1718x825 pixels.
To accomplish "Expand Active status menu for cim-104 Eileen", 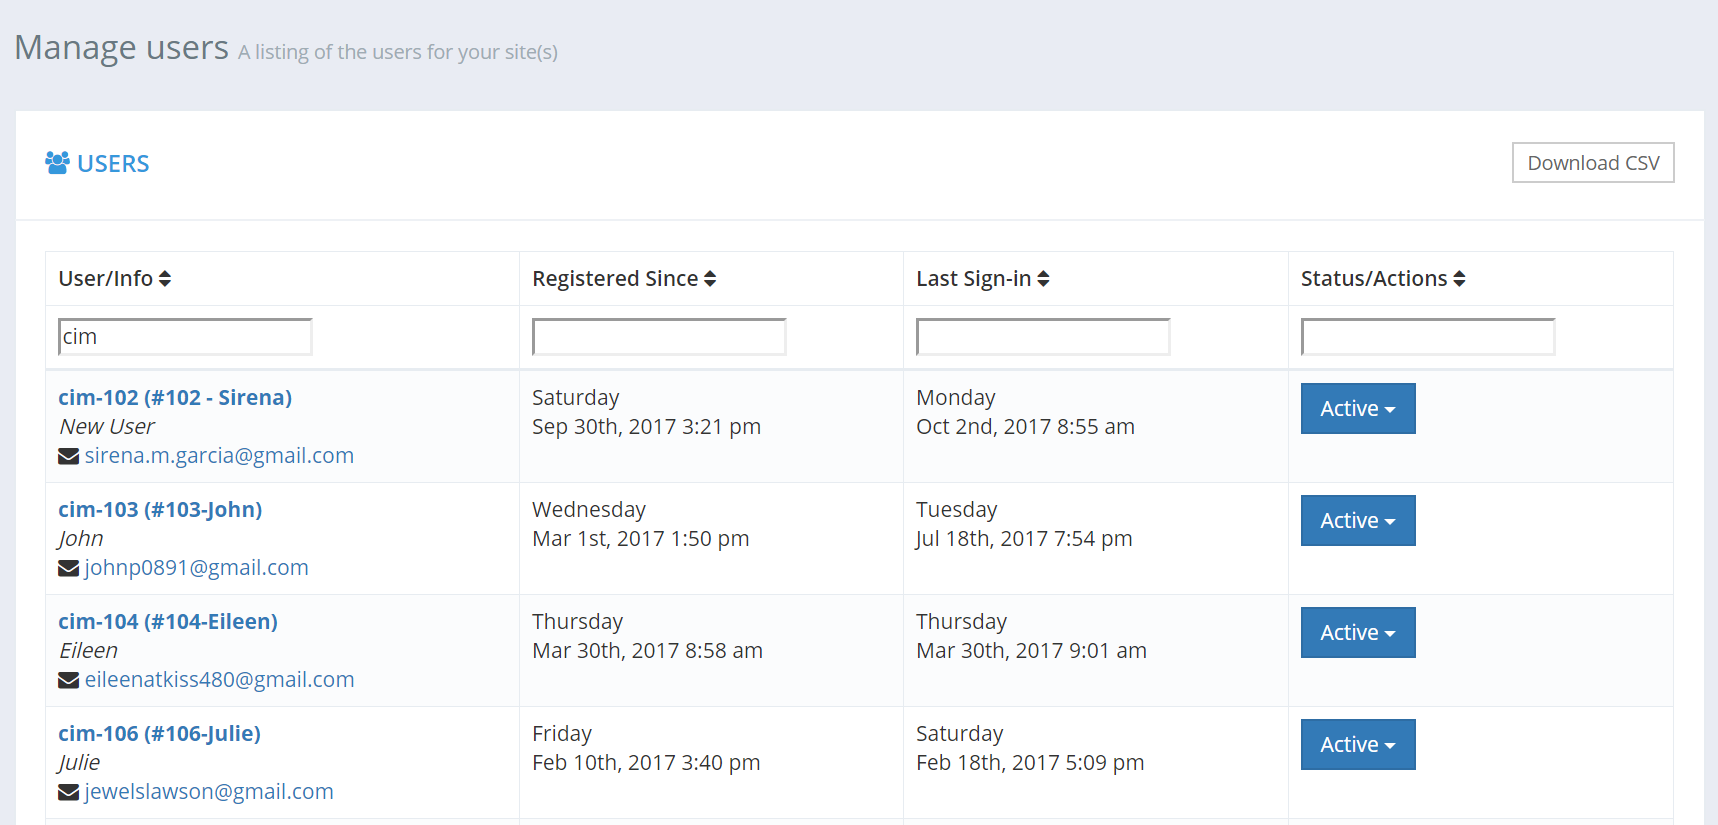I will pos(1358,632).
